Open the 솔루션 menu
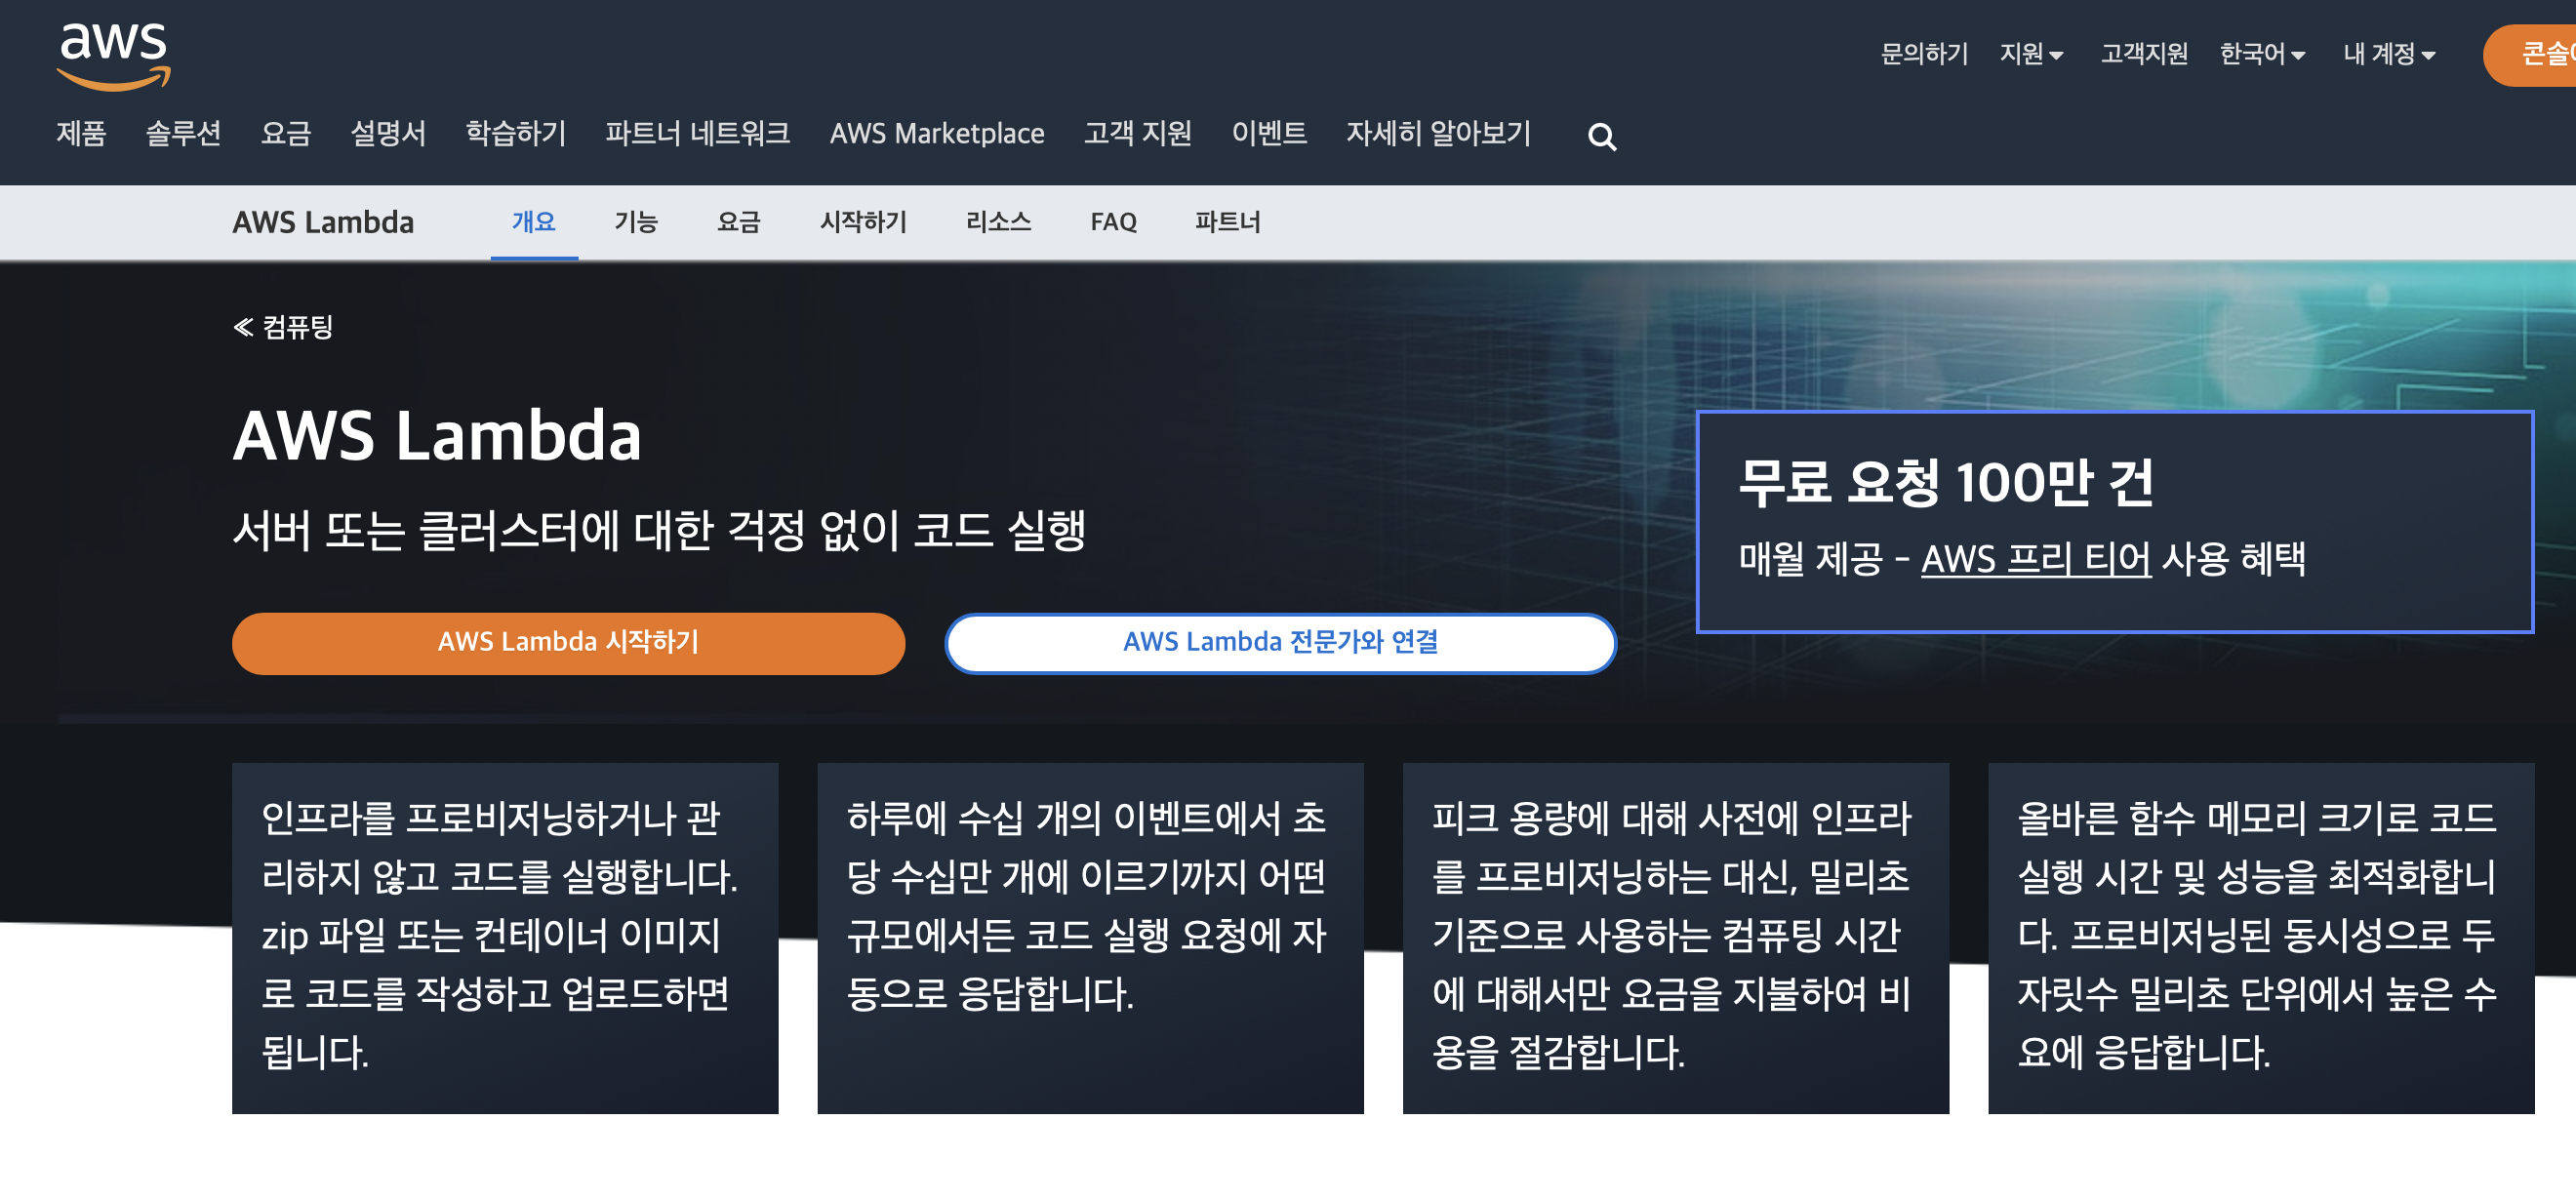Viewport: 2576px width, 1200px height. (x=183, y=133)
